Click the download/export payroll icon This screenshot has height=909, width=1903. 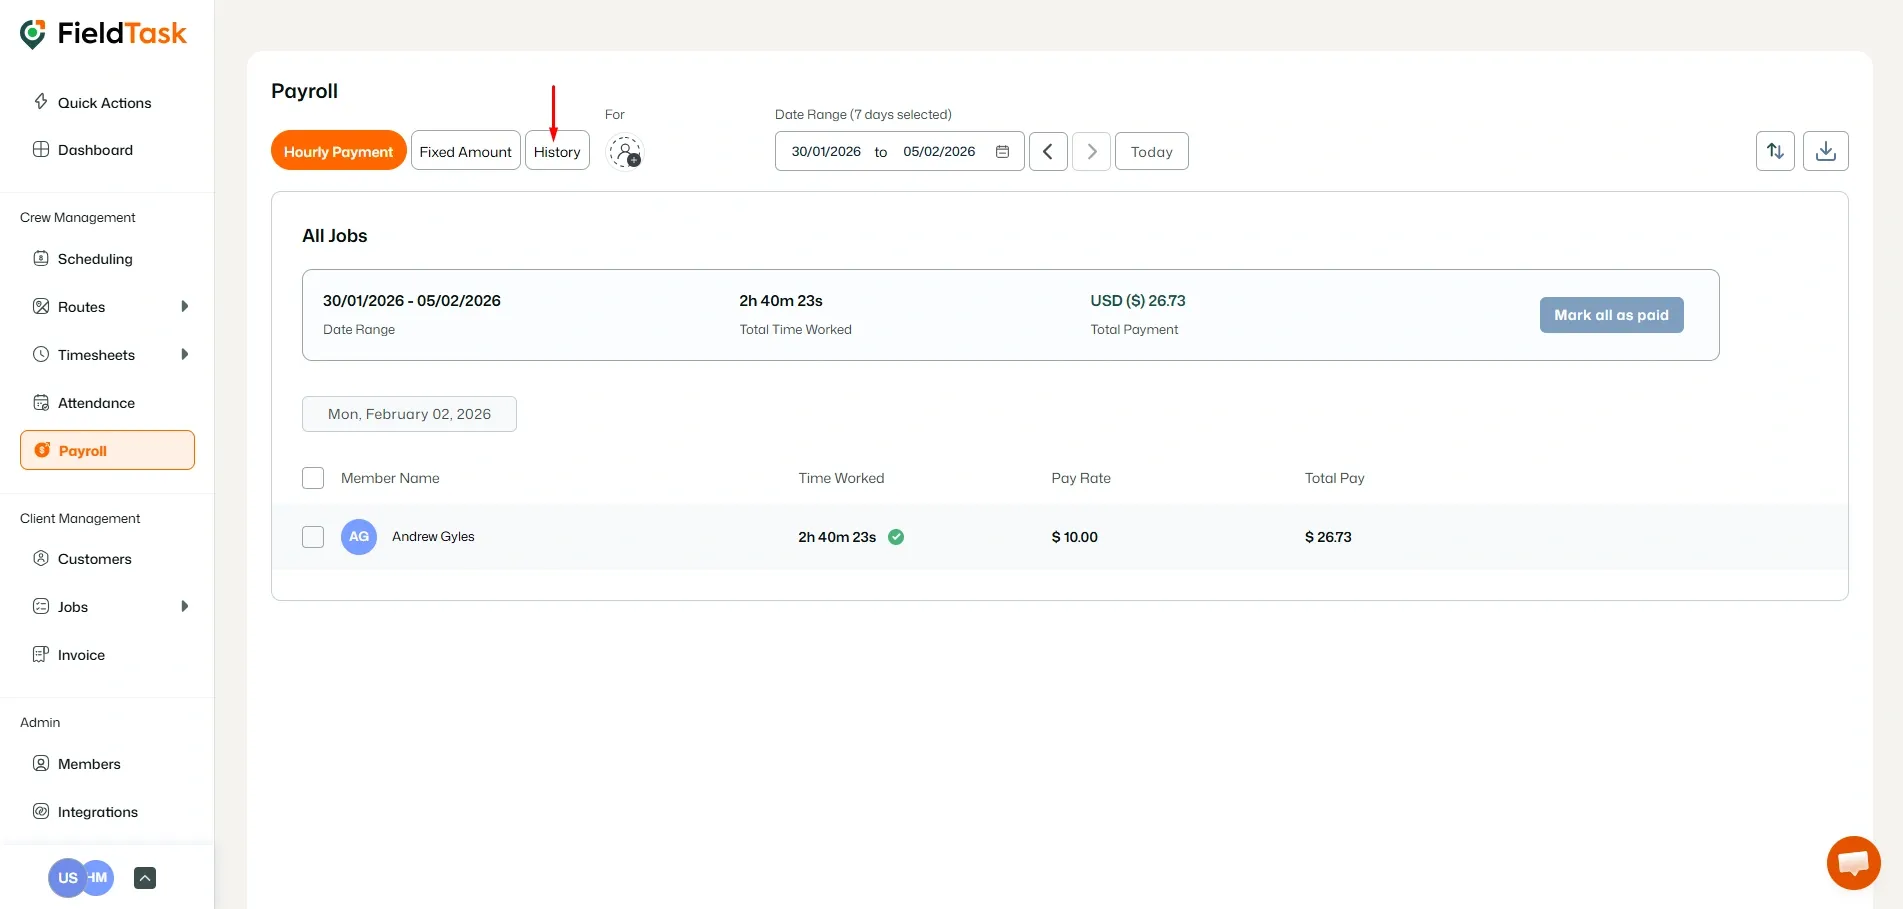[x=1826, y=151]
